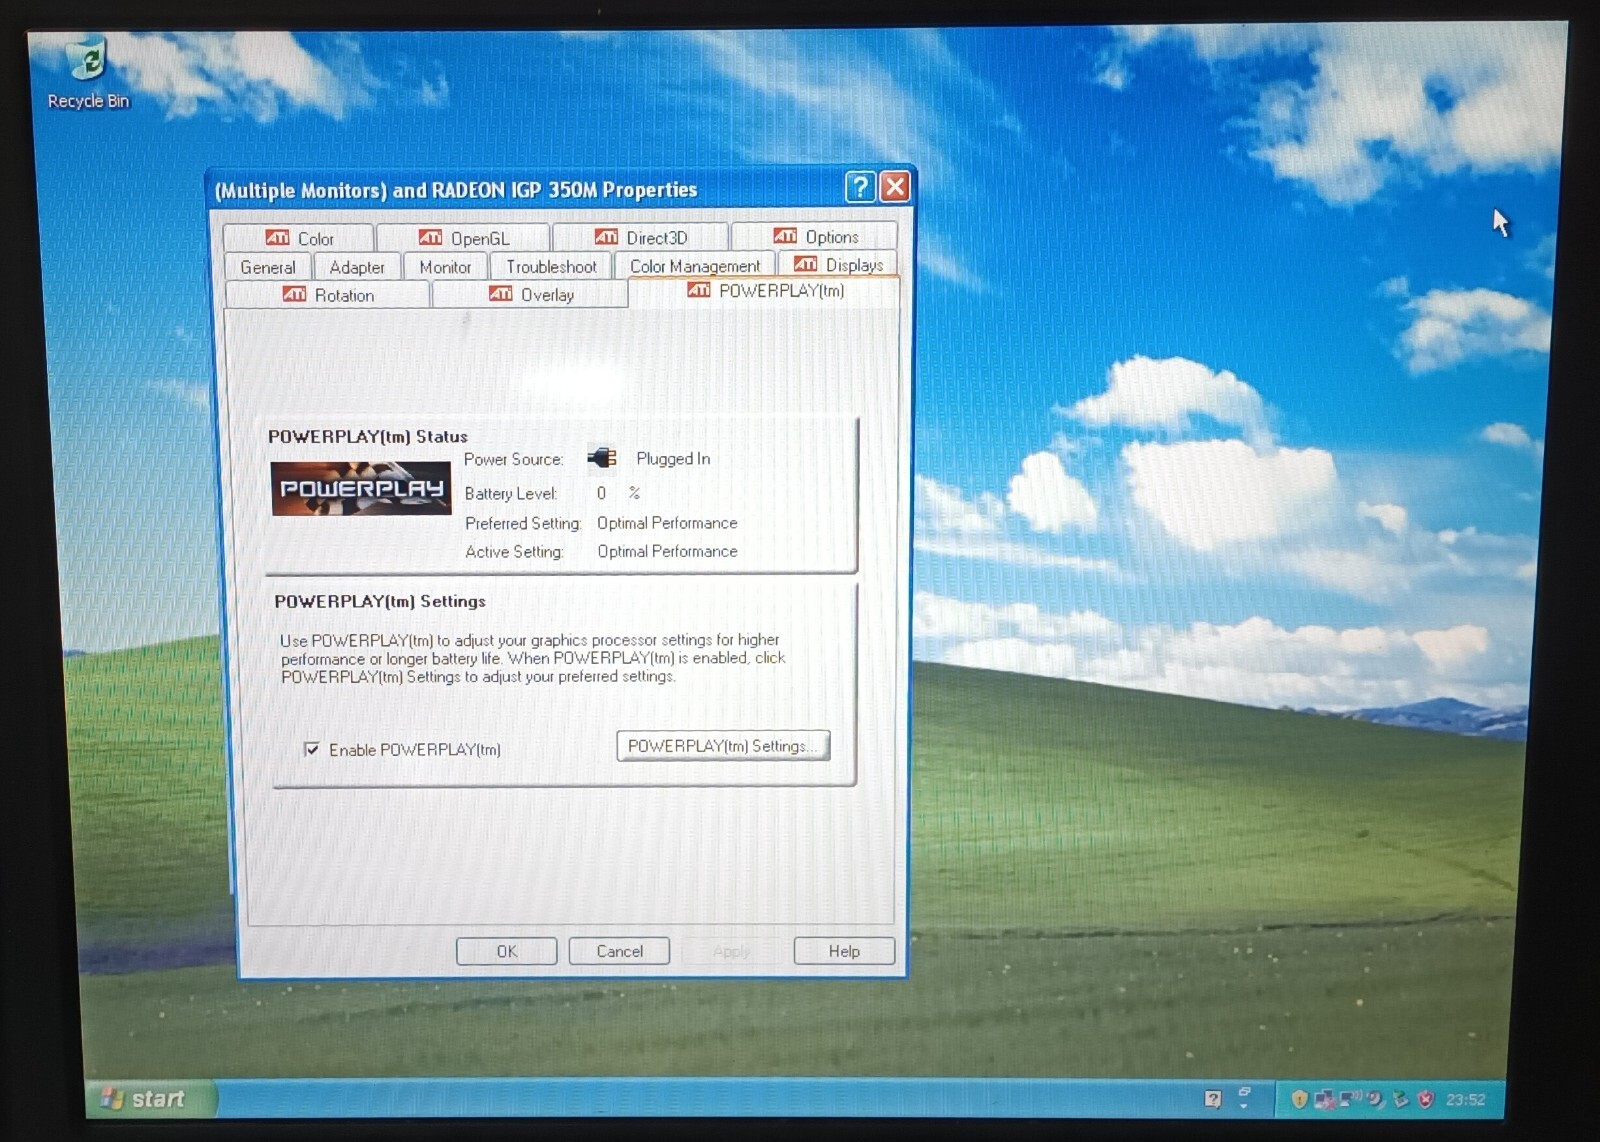Open the Direct3D tab
The width and height of the screenshot is (1600, 1142).
coord(640,237)
